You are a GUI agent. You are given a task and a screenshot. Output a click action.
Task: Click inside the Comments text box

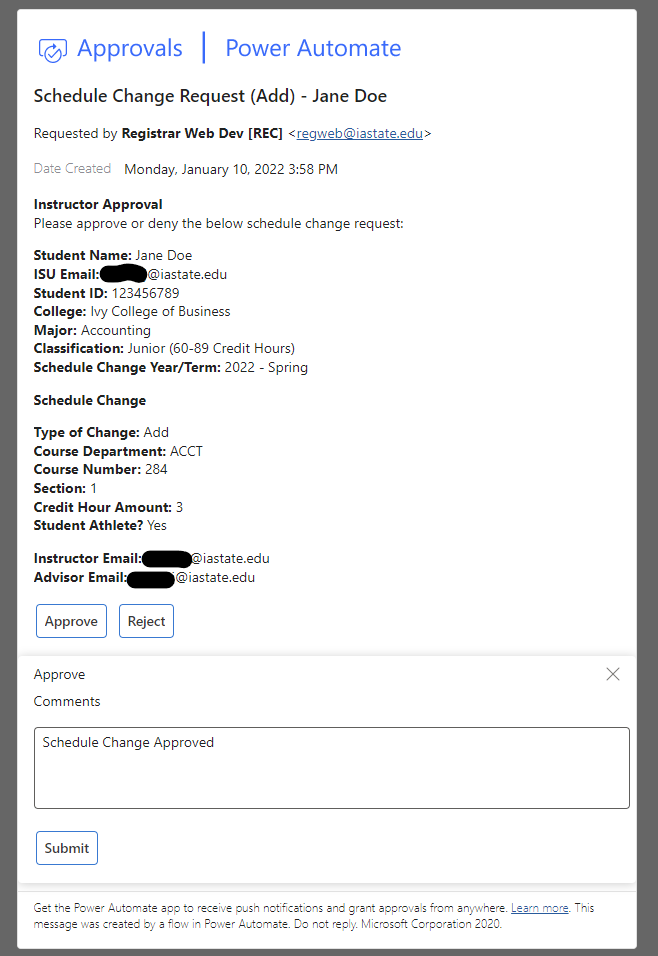point(332,768)
